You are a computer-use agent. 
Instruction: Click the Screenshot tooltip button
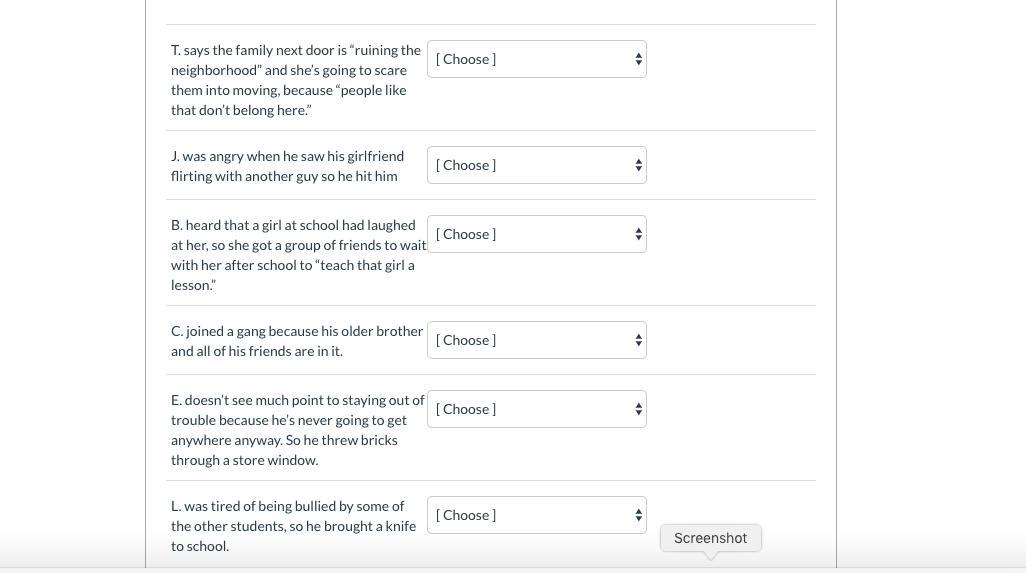pos(710,538)
